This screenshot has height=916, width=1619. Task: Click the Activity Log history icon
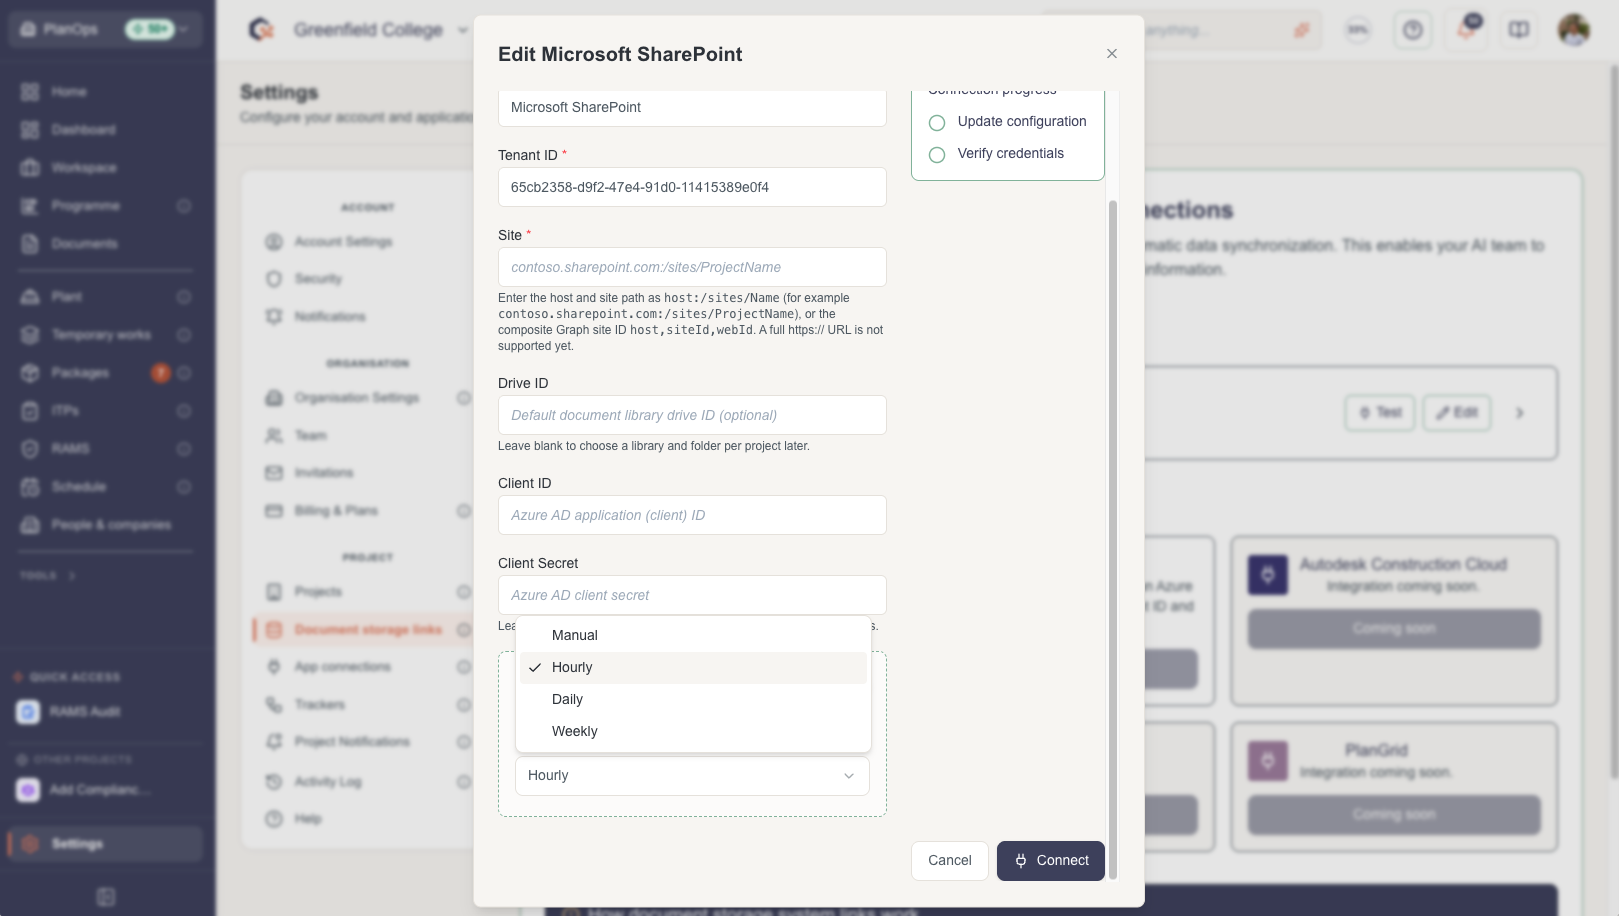[x=274, y=782]
